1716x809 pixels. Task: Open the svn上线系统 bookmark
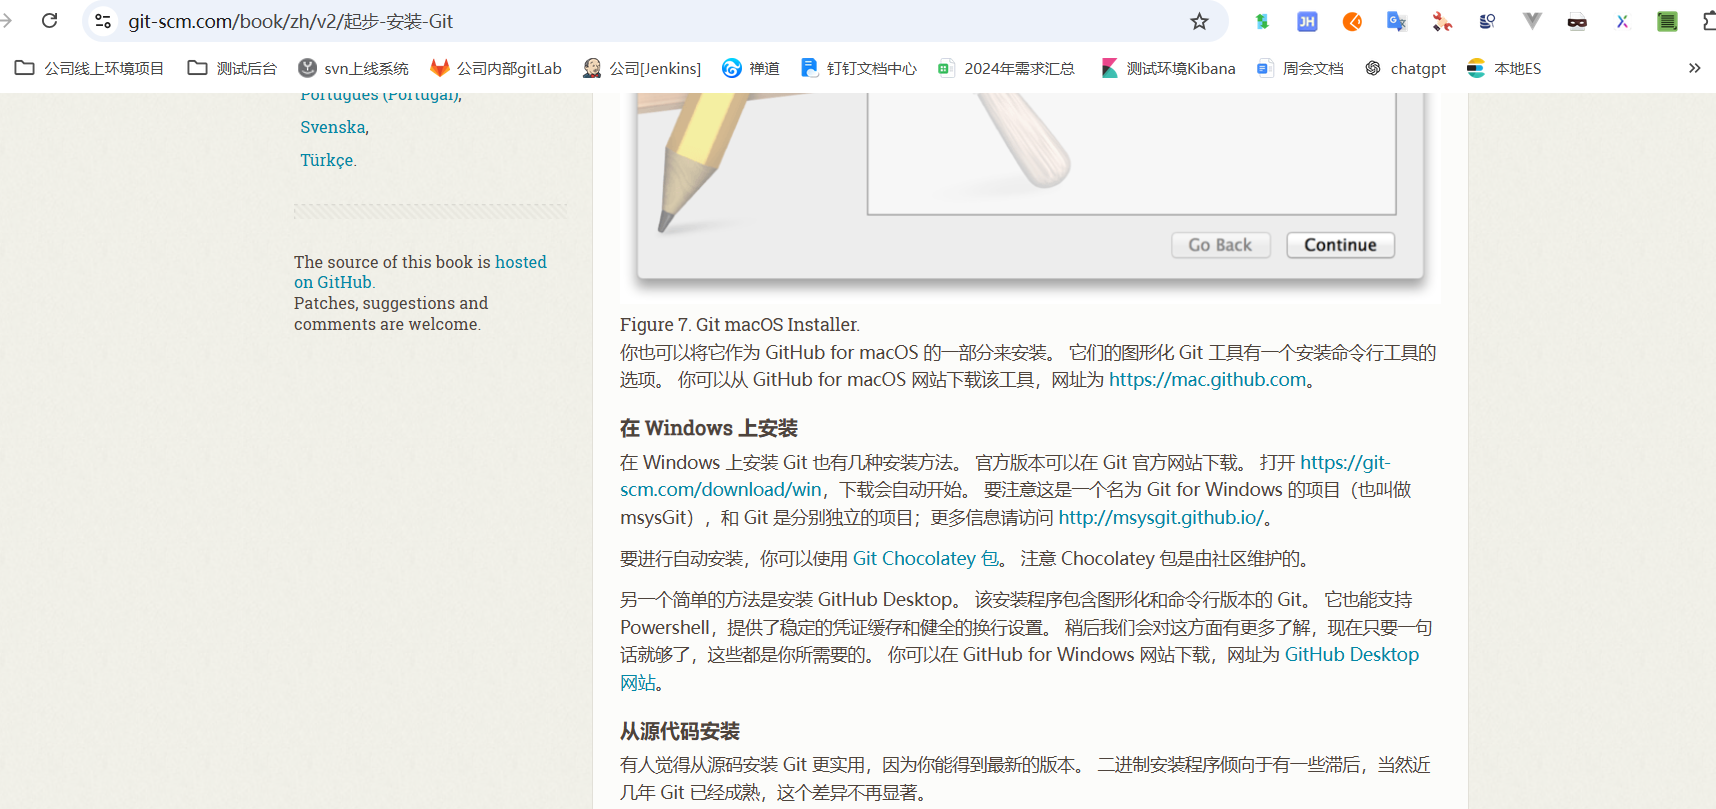pyautogui.click(x=354, y=68)
